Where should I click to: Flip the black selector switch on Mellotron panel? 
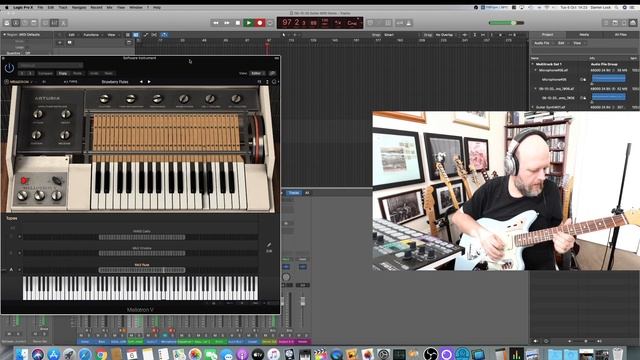click(58, 180)
